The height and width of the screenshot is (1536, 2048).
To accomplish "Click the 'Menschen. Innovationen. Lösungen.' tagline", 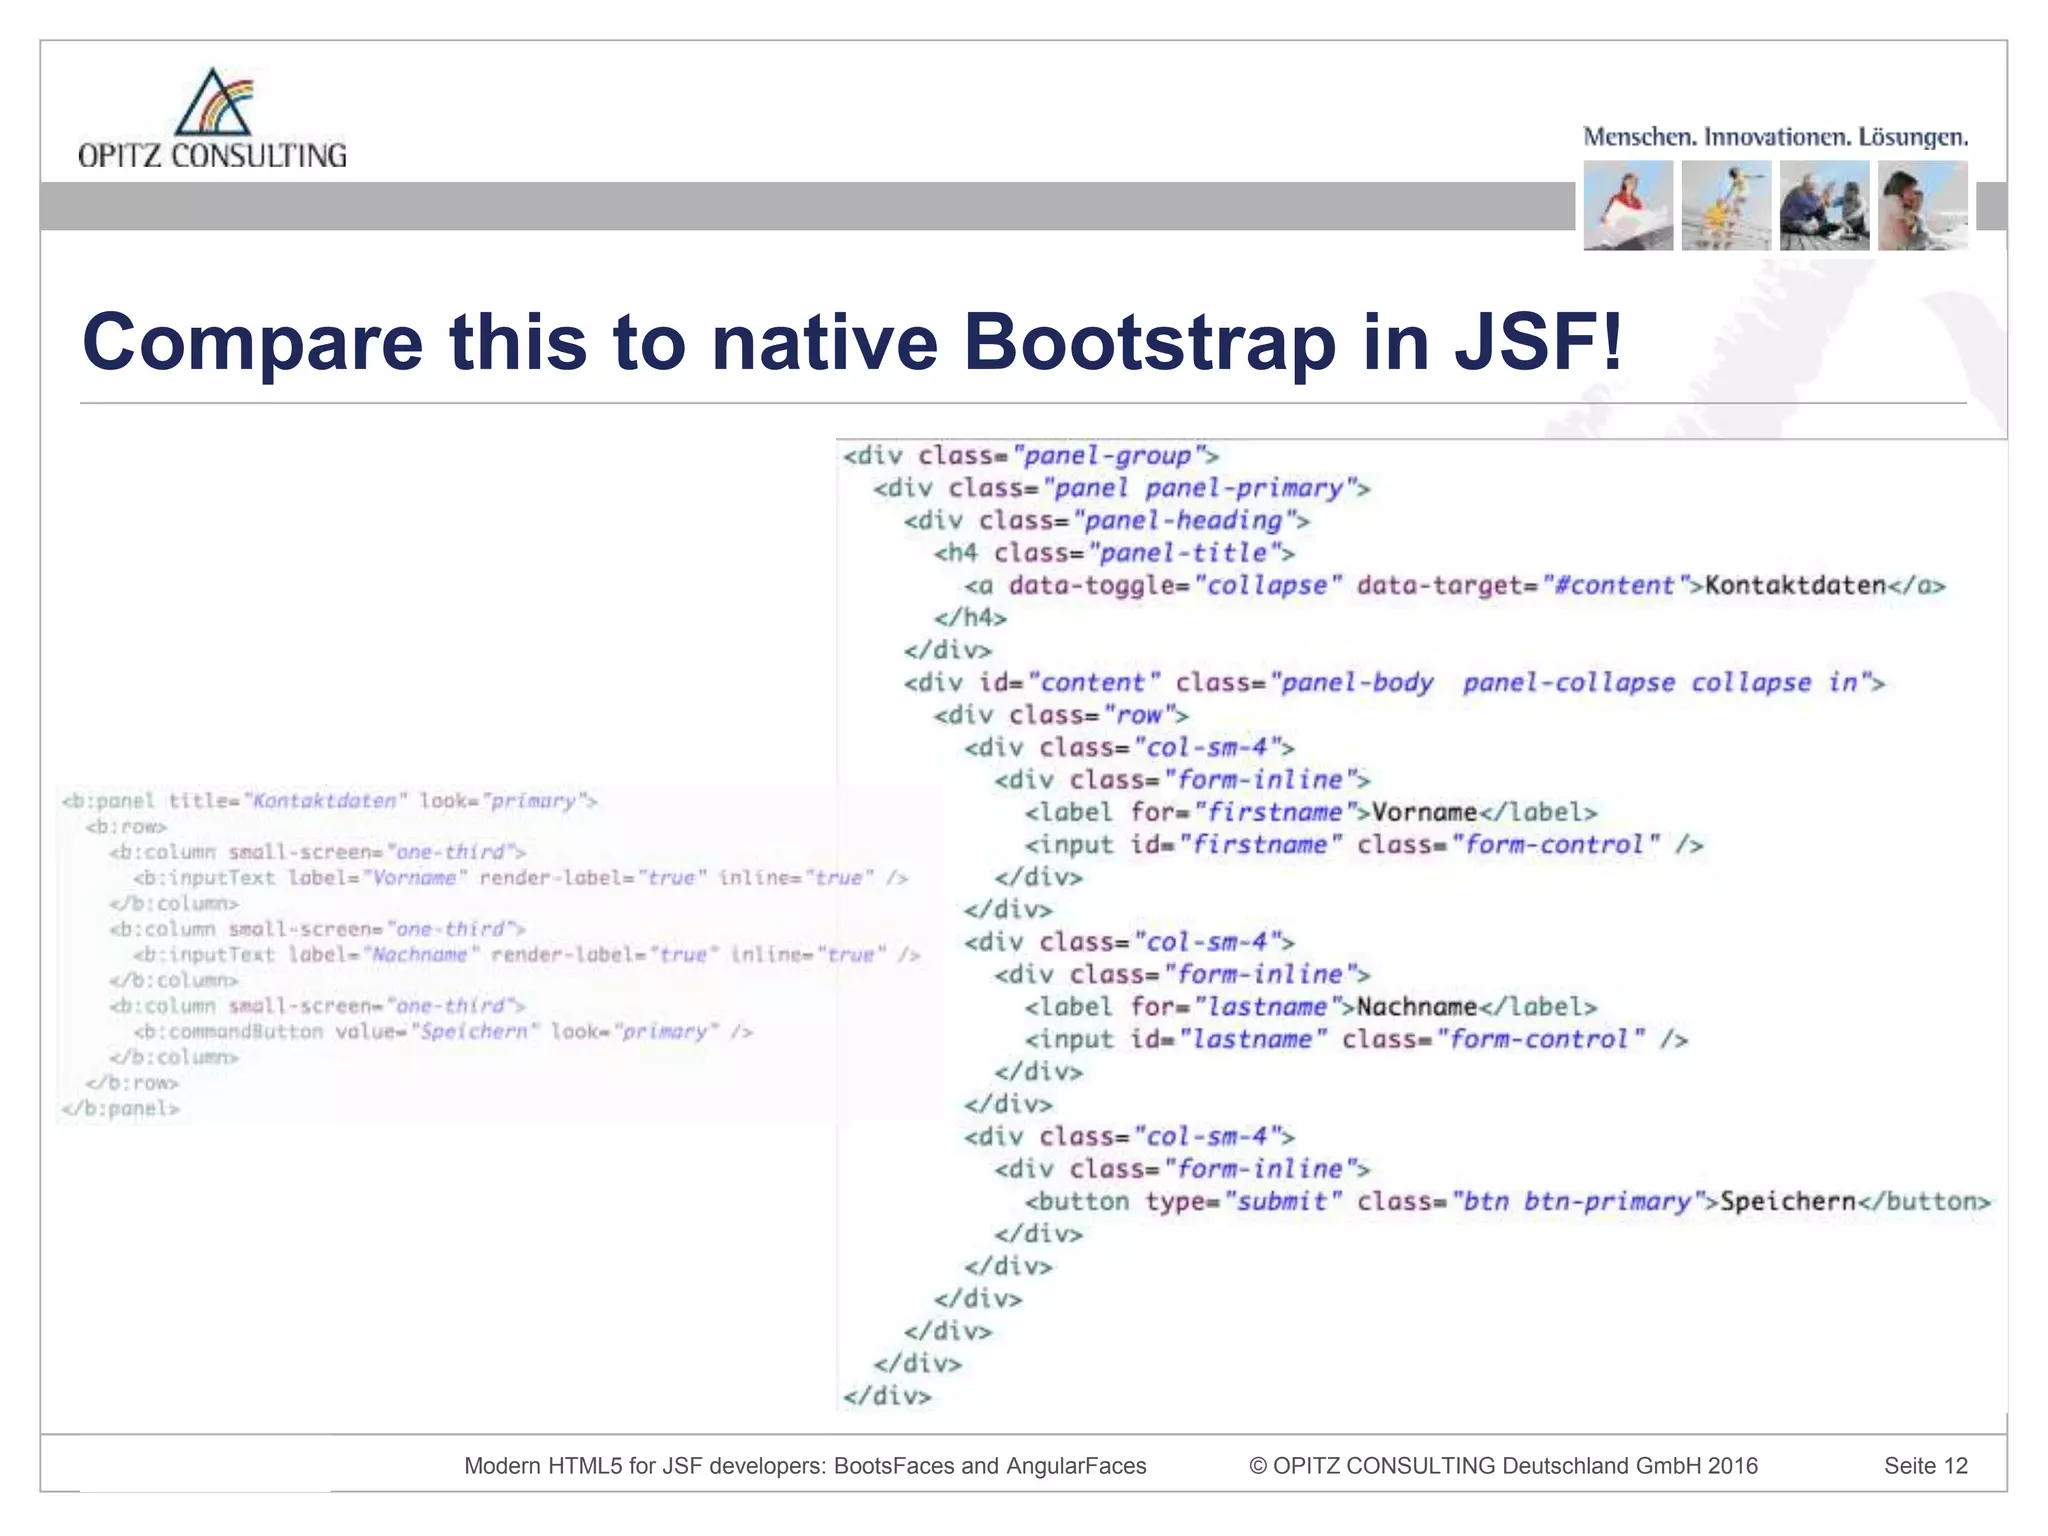I will pyautogui.click(x=1775, y=137).
